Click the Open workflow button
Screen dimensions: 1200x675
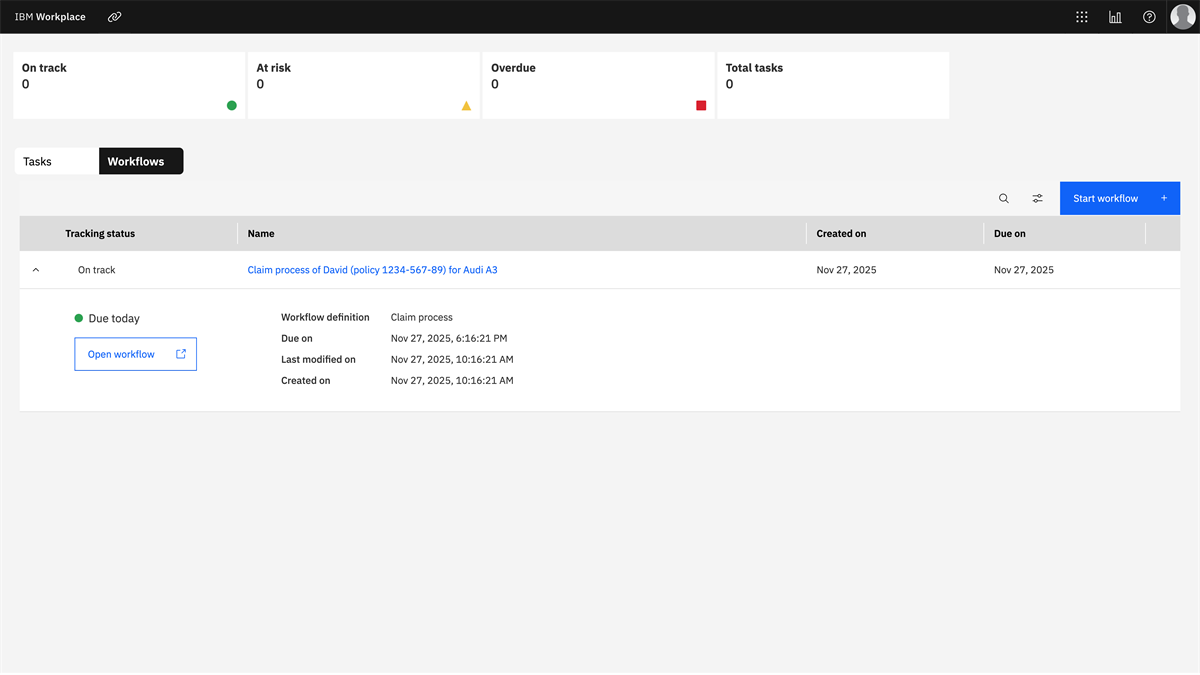135,354
